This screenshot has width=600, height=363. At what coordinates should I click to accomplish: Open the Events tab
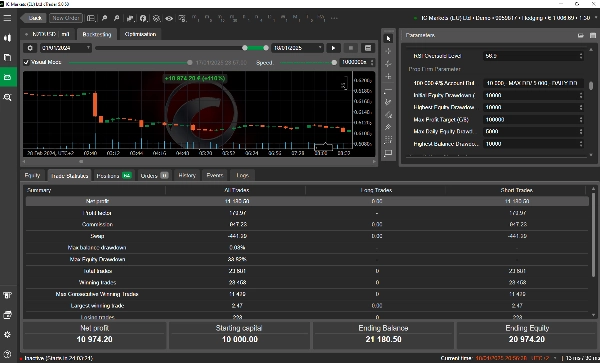[215, 175]
